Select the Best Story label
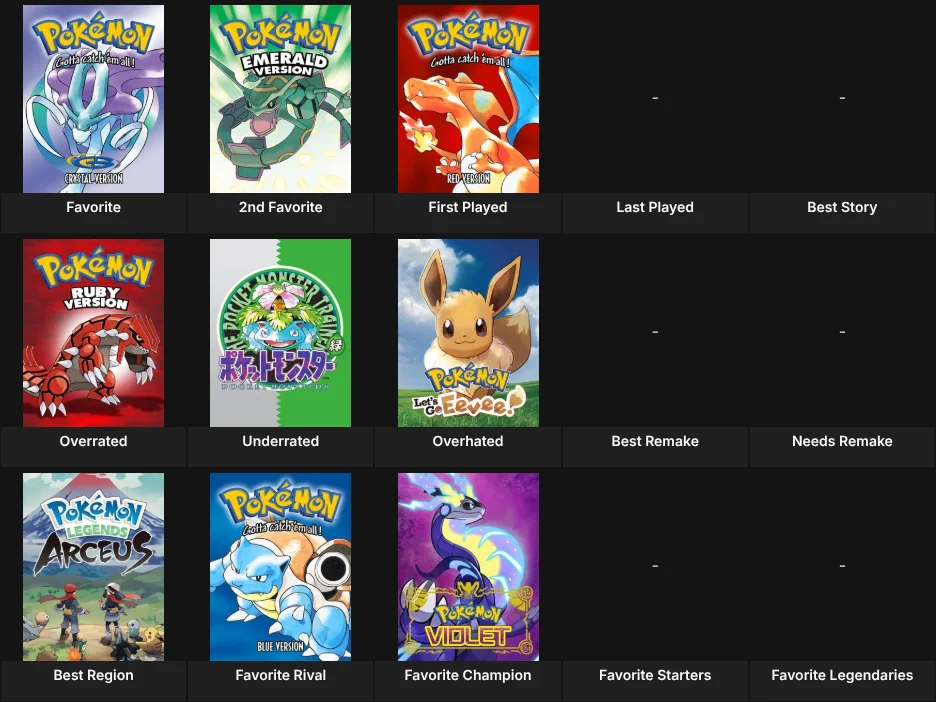The width and height of the screenshot is (936, 702). 842,207
